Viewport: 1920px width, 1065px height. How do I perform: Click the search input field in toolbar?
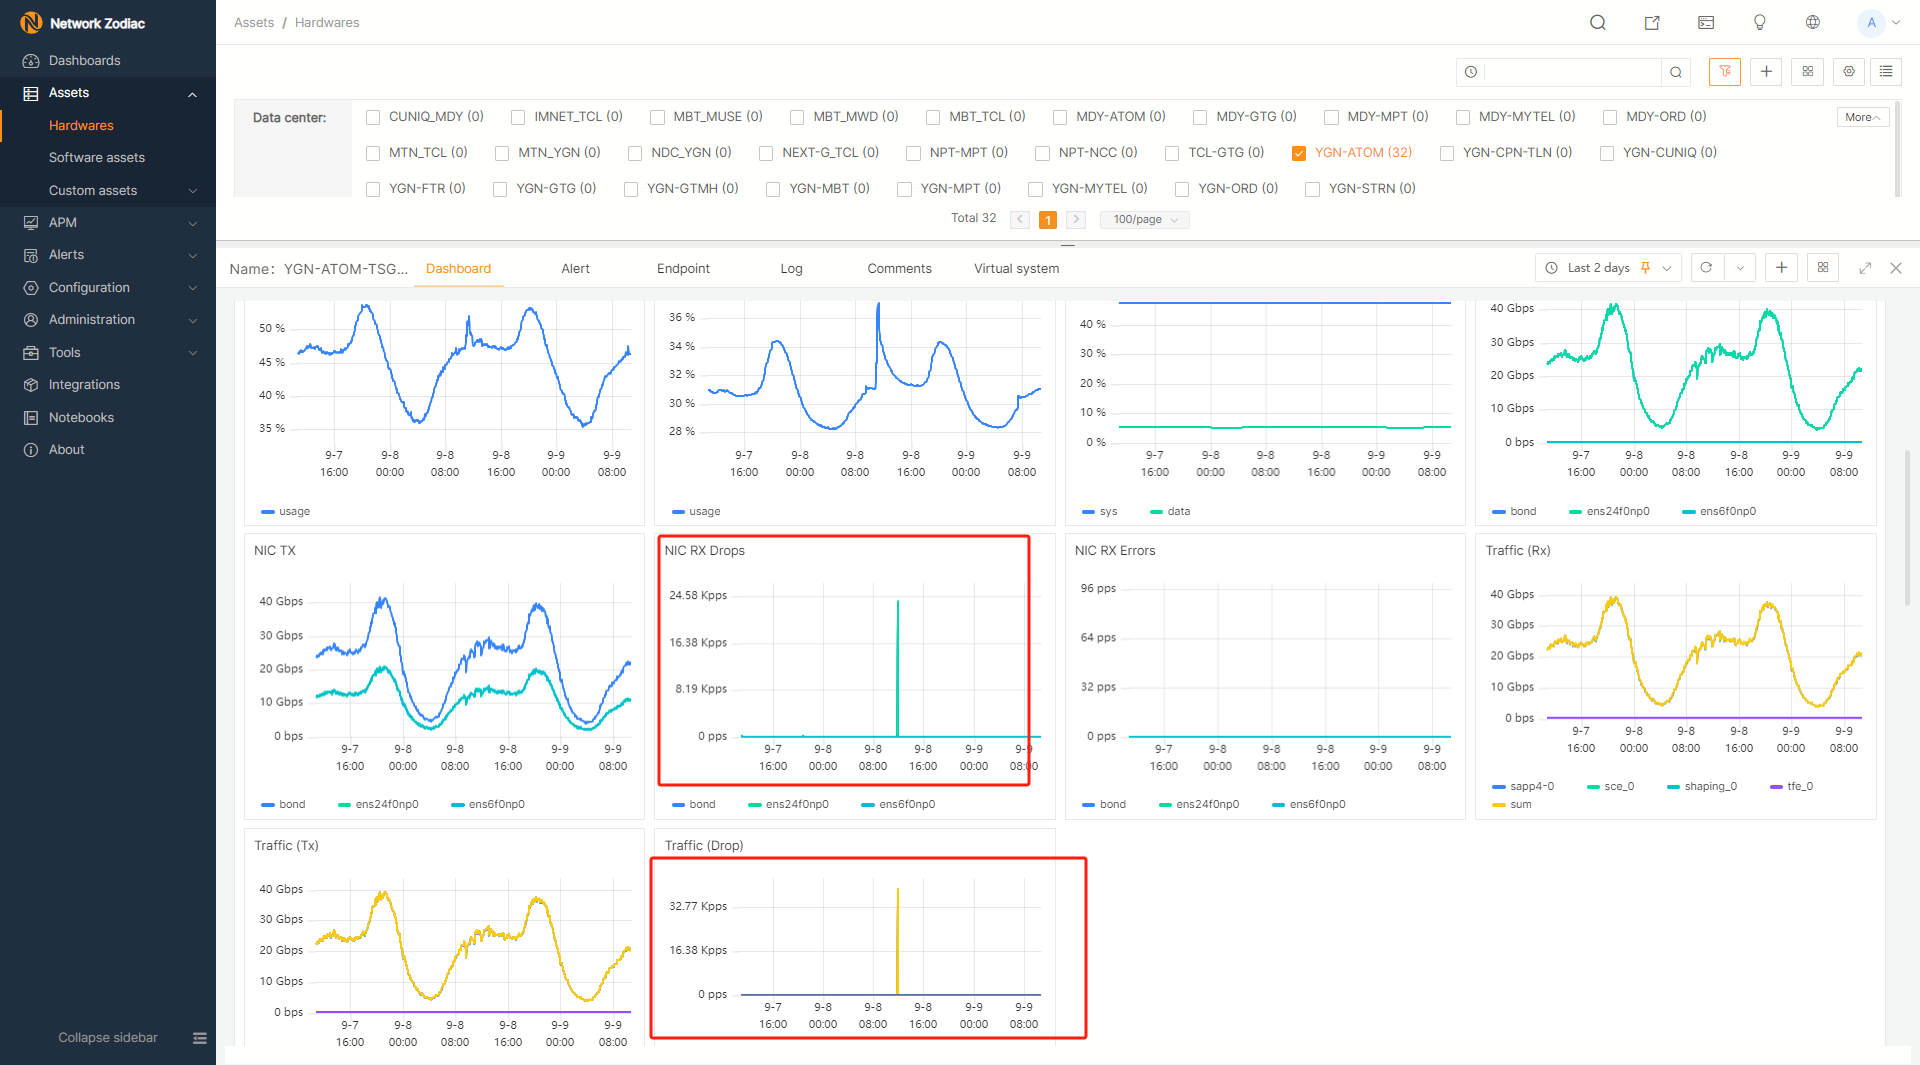point(1572,72)
